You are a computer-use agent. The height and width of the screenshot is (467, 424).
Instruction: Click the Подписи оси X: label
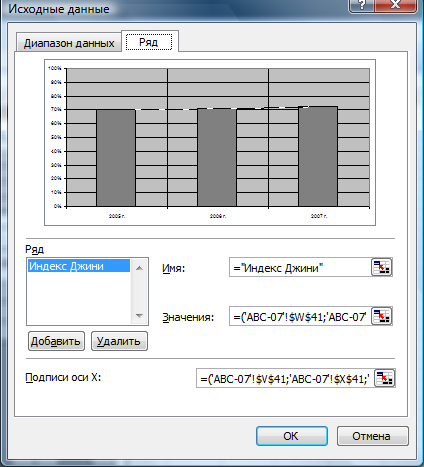63,377
